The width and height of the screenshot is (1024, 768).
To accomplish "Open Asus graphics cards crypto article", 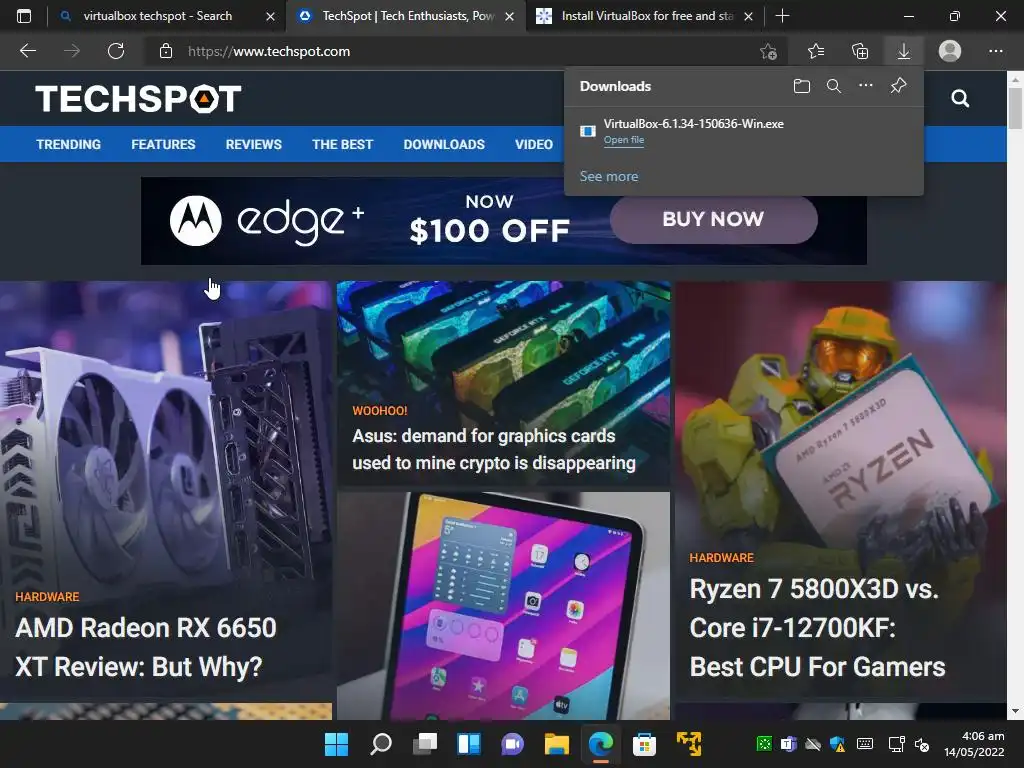I will [494, 449].
